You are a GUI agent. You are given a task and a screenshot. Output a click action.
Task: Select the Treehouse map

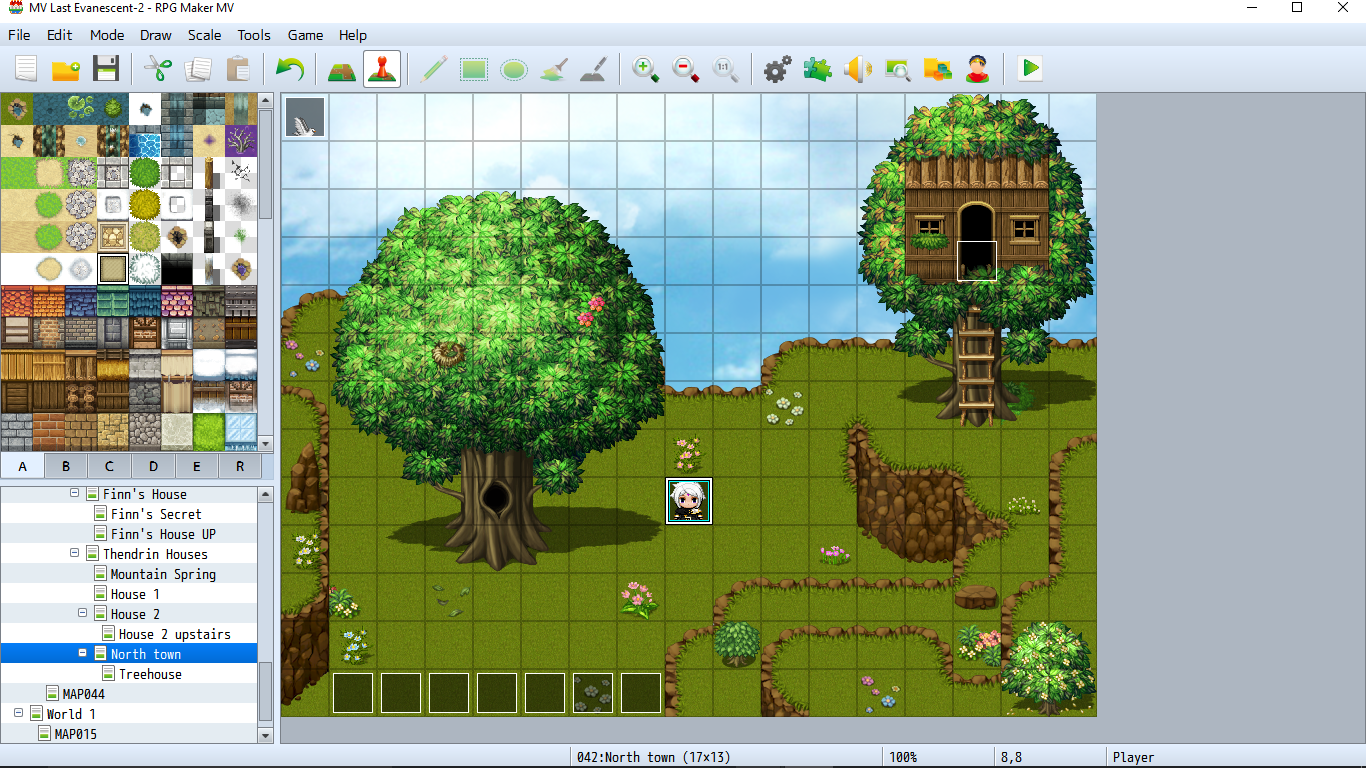(150, 674)
